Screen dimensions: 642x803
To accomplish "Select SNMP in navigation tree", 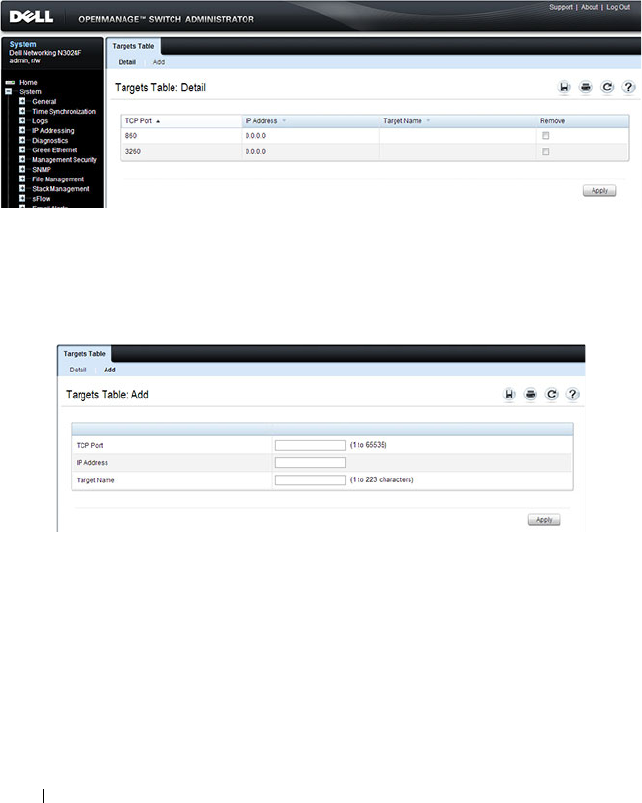I will pyautogui.click(x=41, y=170).
